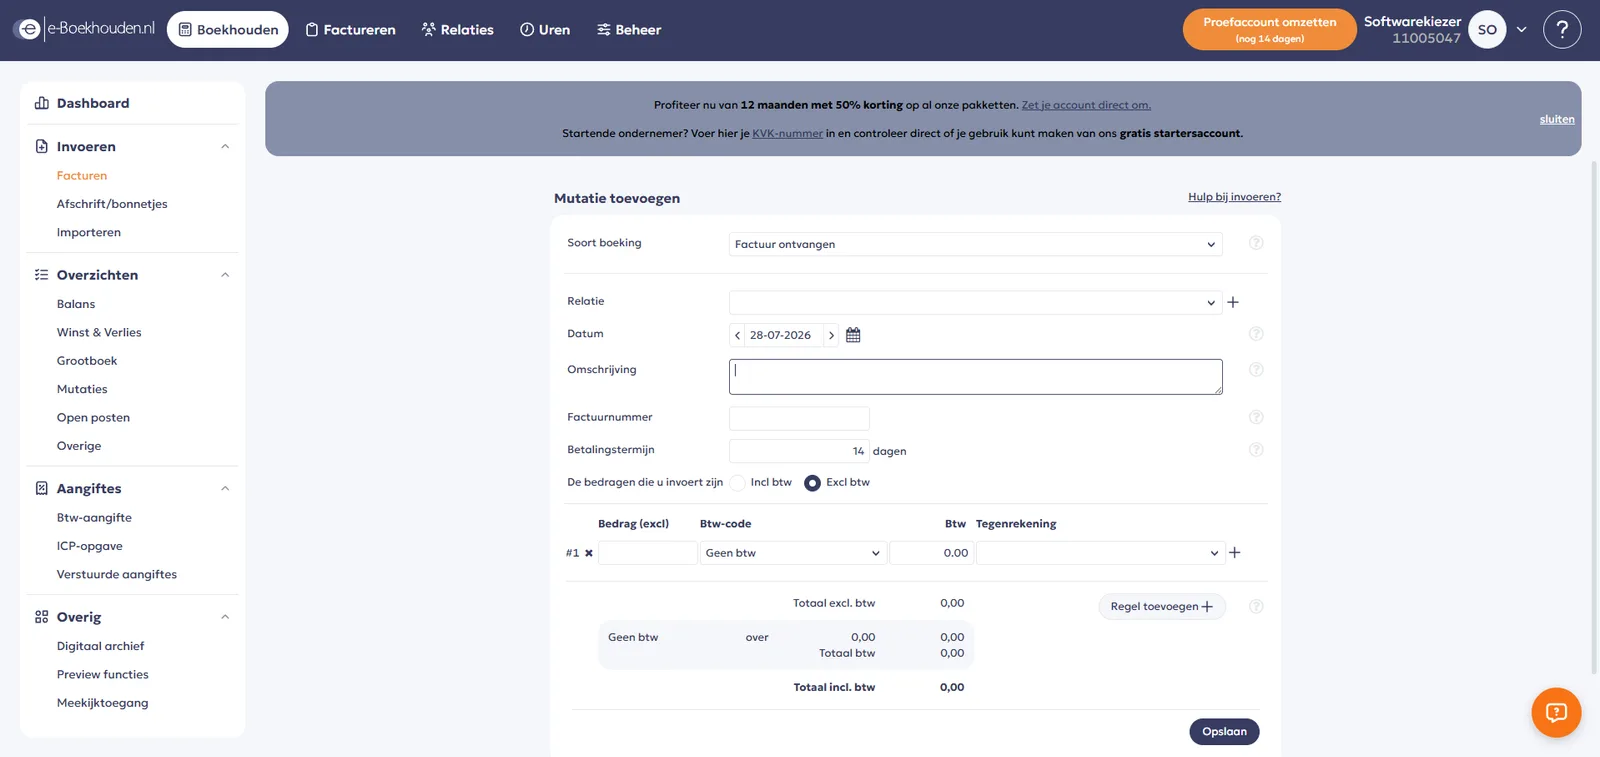This screenshot has width=1600, height=757.
Task: Focus the Omschrijving text area
Action: click(976, 377)
